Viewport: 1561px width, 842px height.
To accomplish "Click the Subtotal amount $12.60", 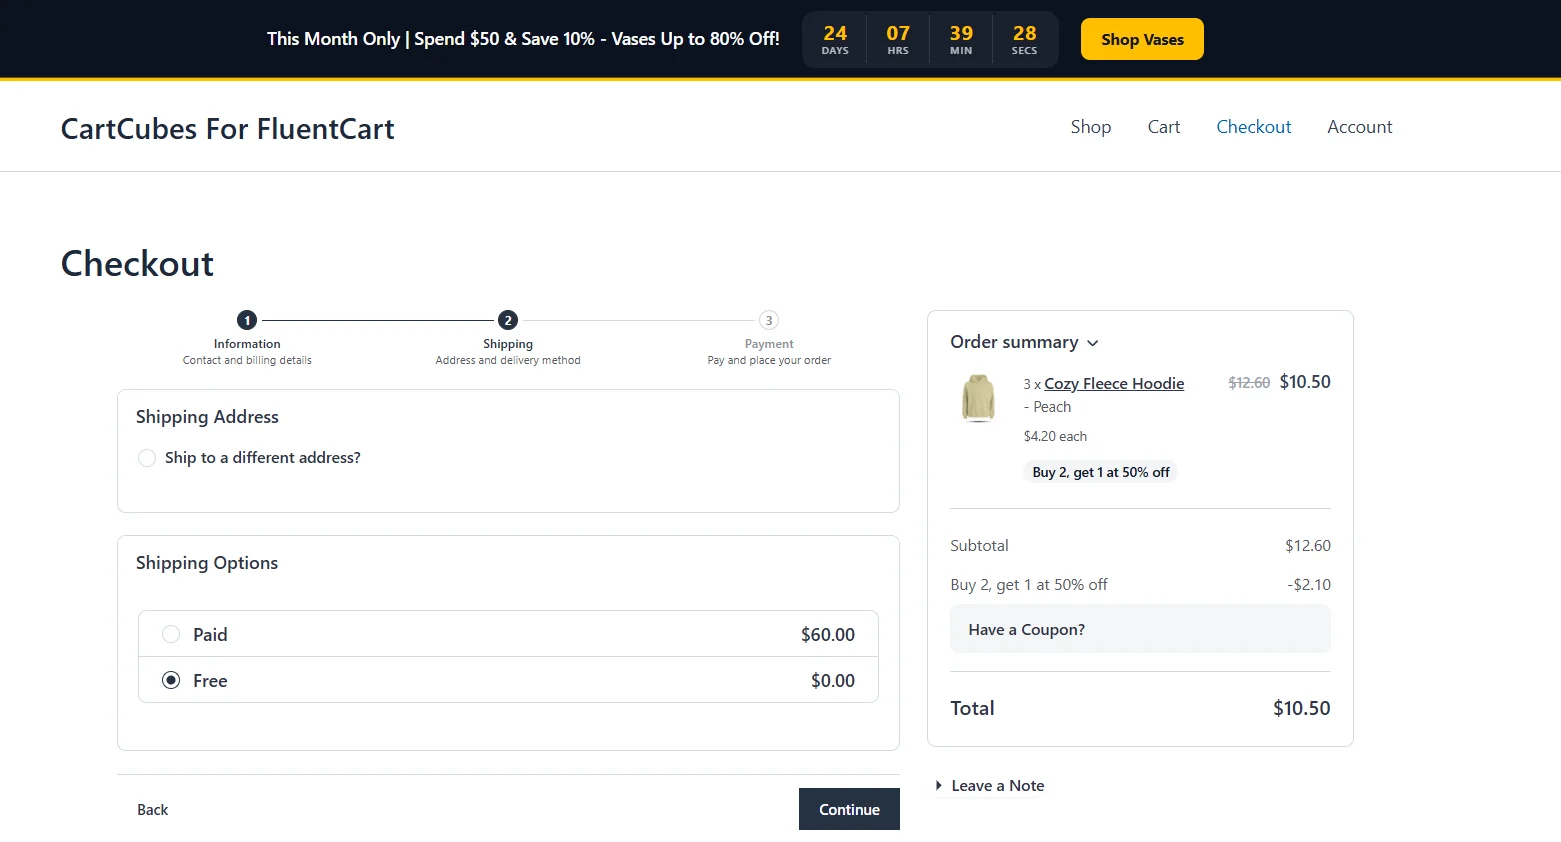I will click(x=1308, y=546).
